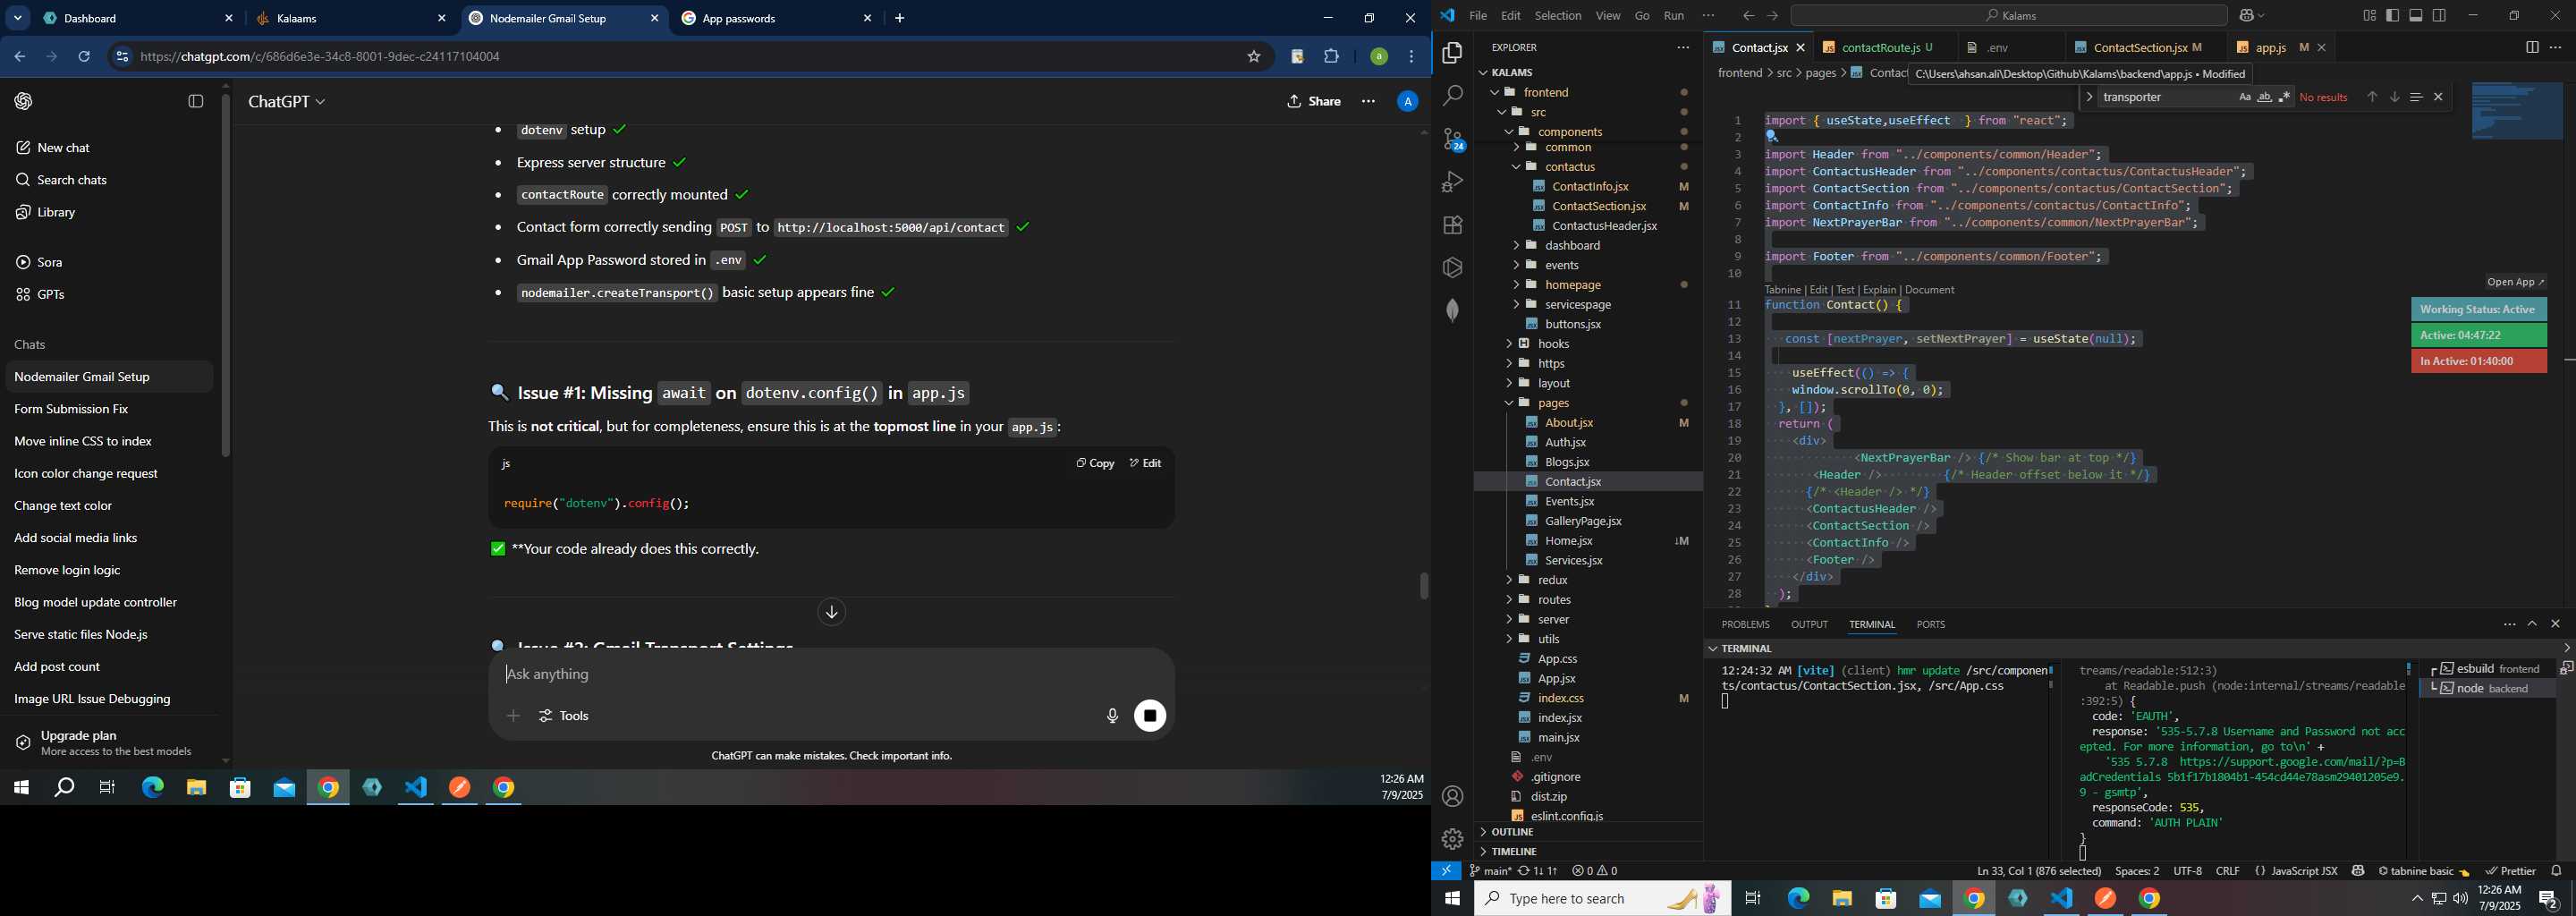This screenshot has height=916, width=2576.
Task: Open the Run and Debug view
Action: (1452, 182)
